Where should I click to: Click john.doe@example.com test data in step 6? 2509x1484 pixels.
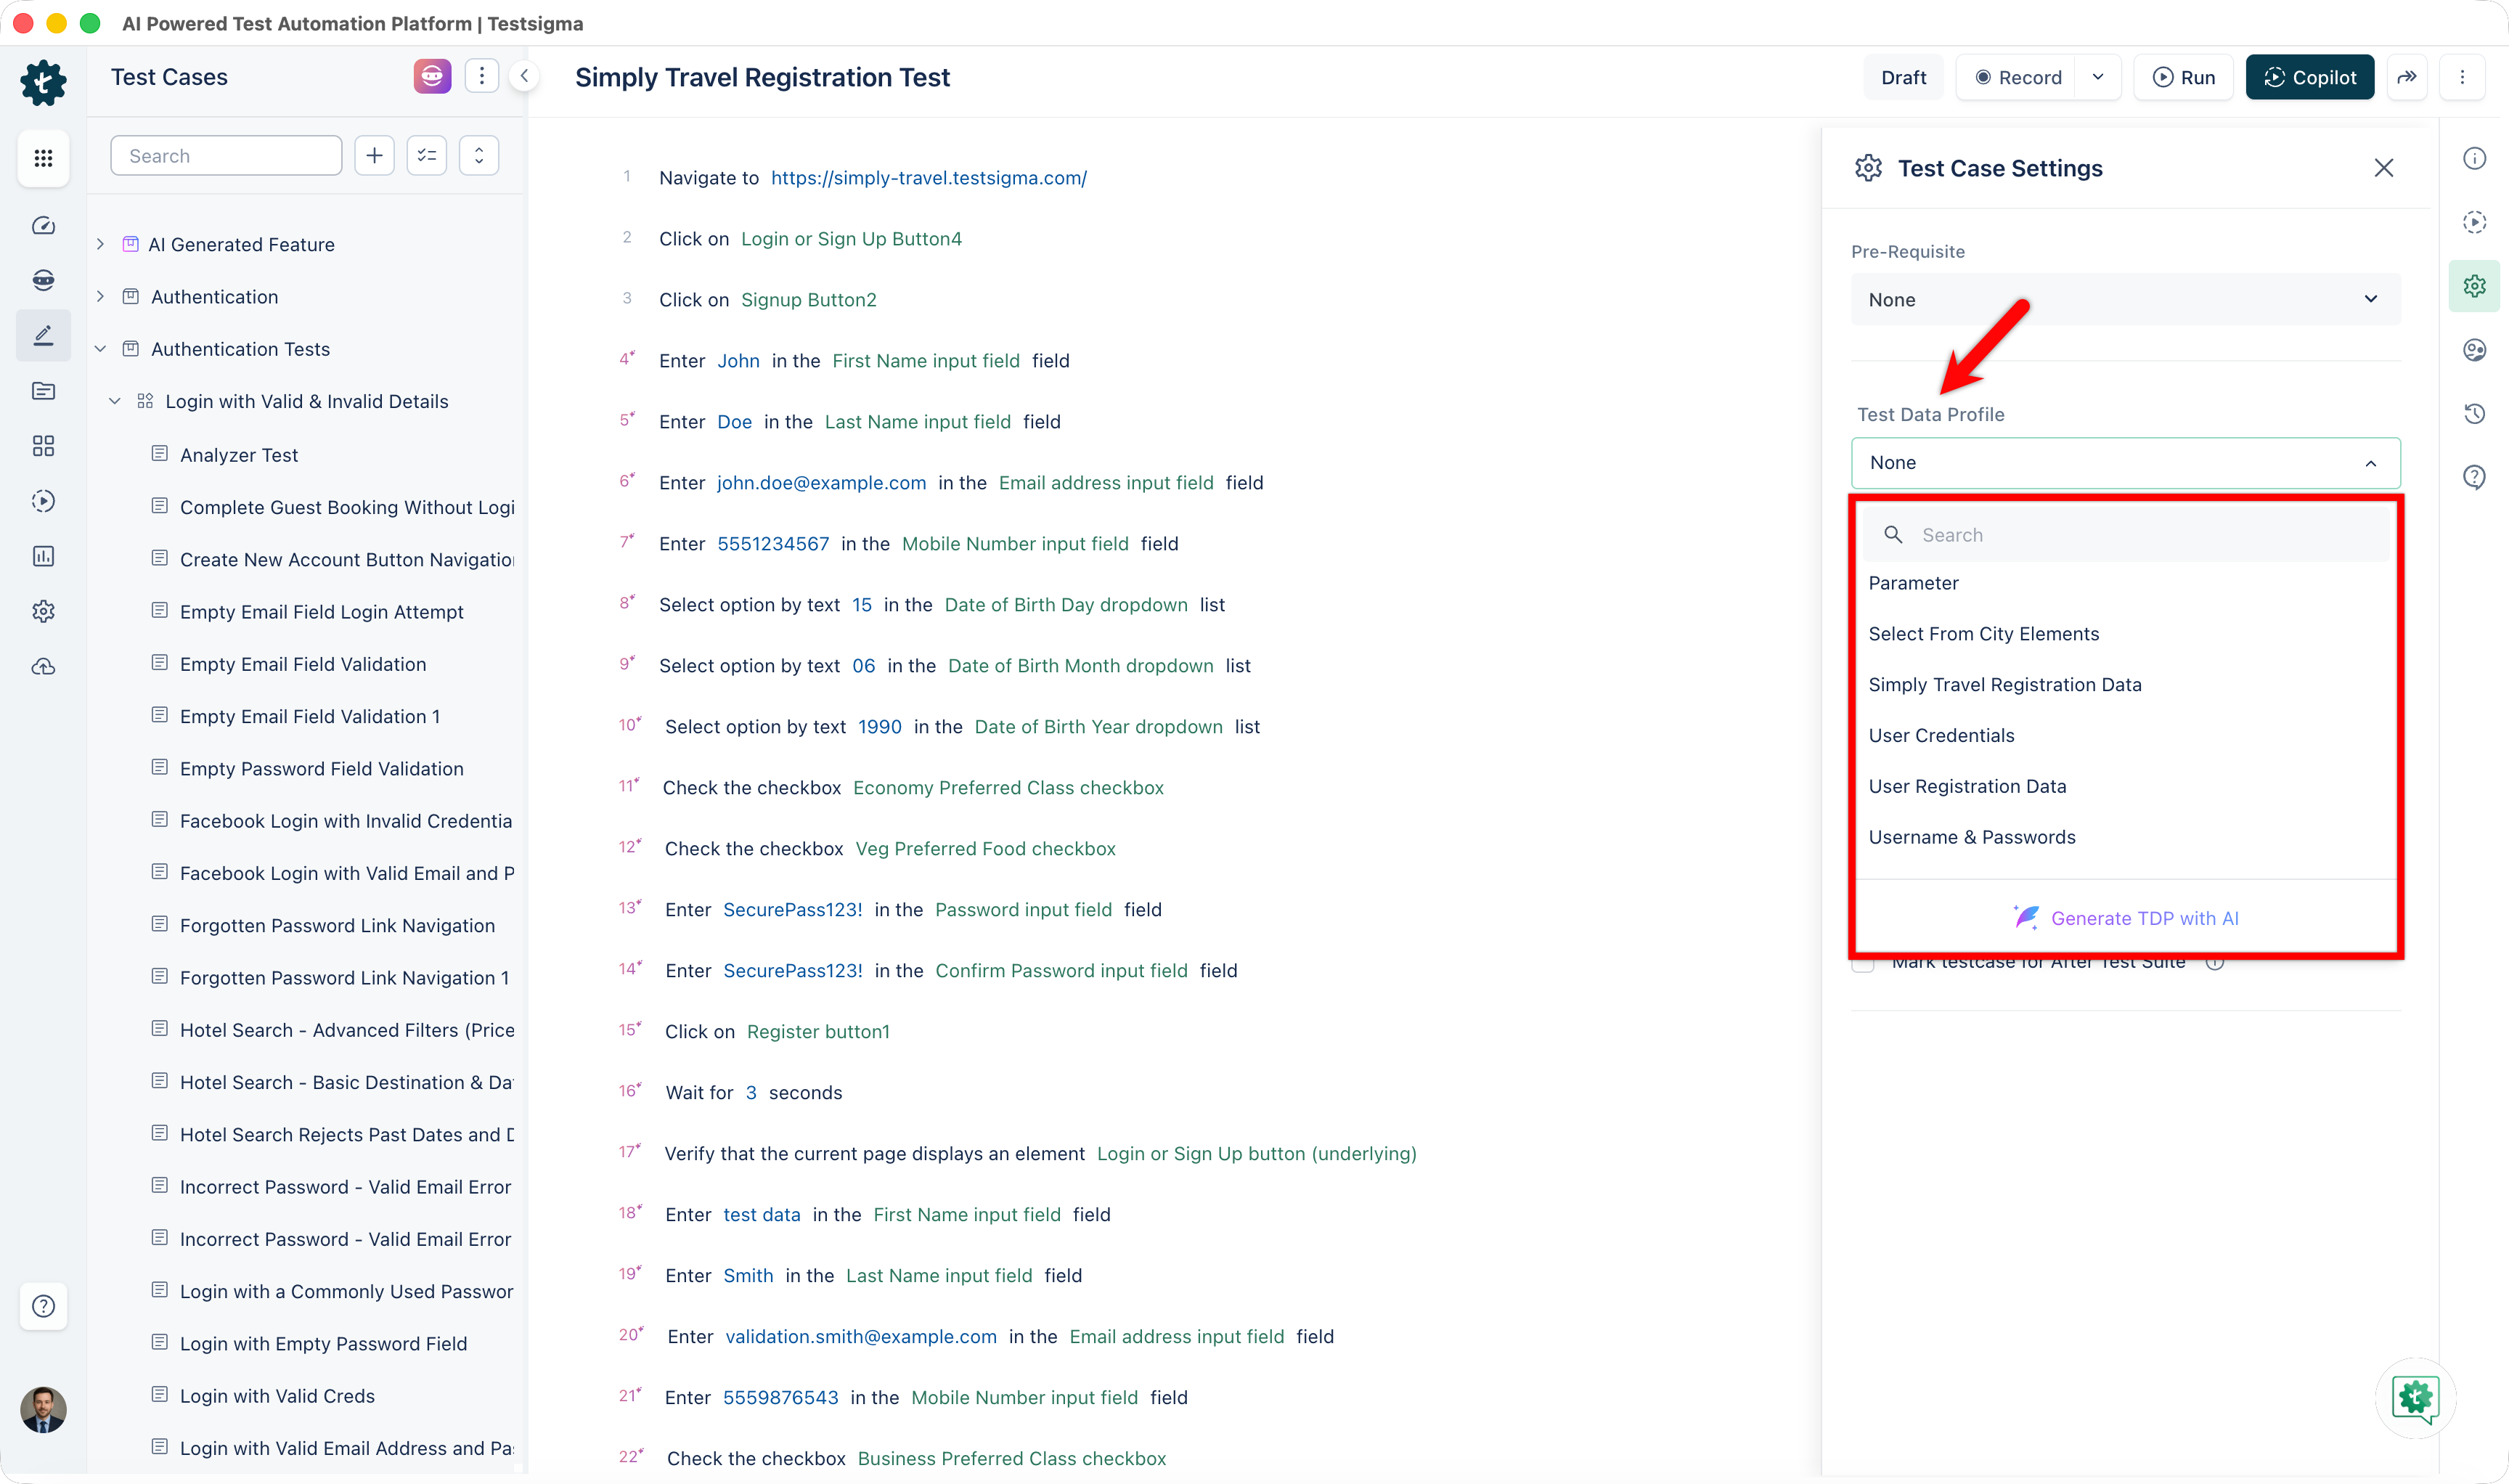(x=821, y=483)
